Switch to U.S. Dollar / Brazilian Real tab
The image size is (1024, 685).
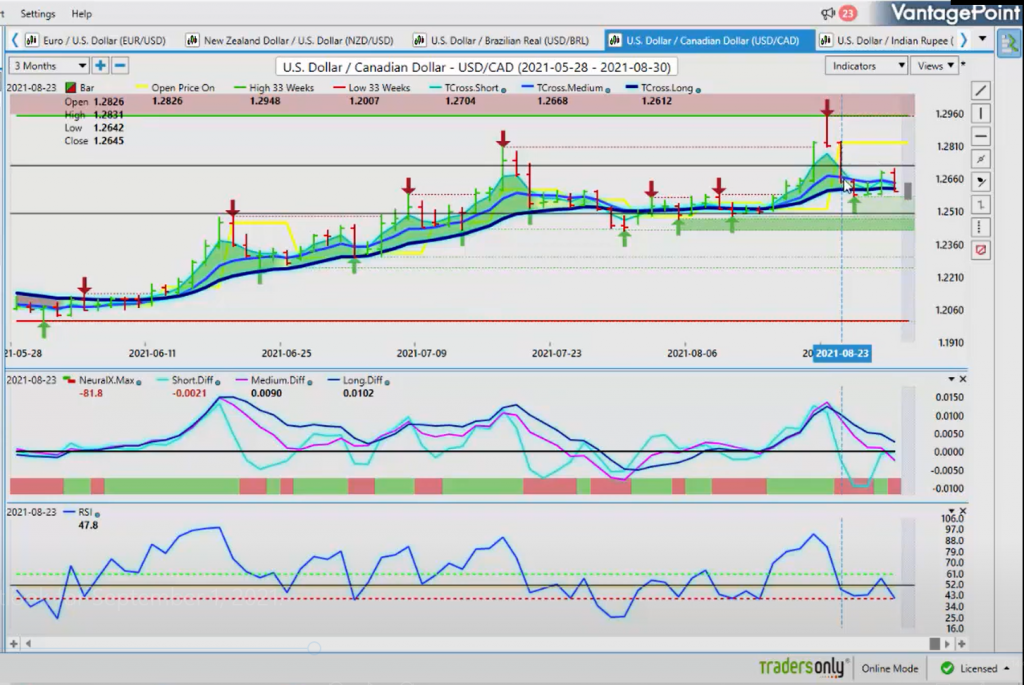[502, 40]
